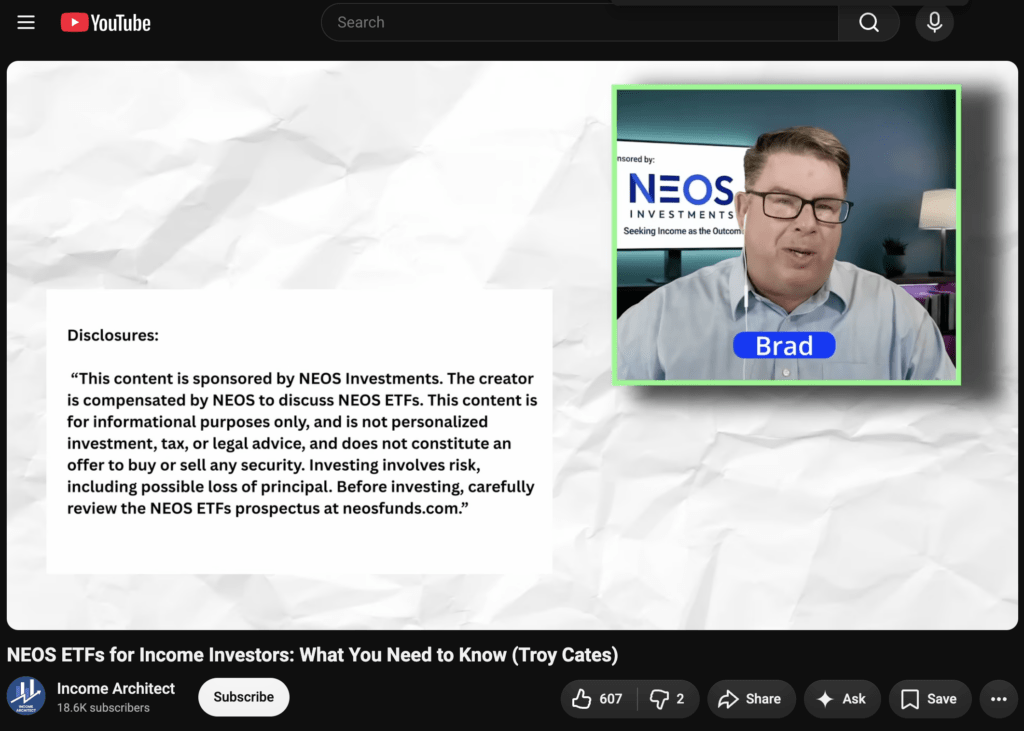
Task: Click the Disclosures heading in video
Action: 113,335
